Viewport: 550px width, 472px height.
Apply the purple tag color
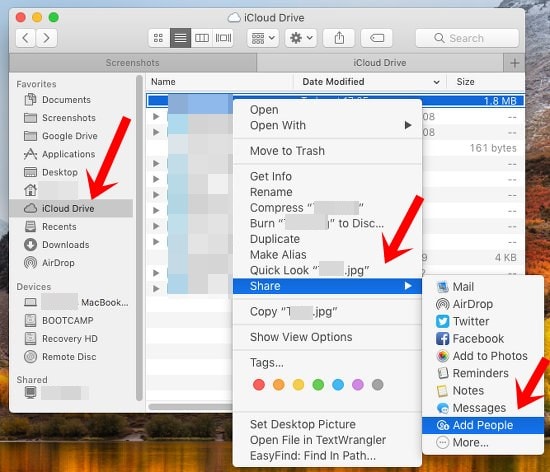click(x=358, y=385)
